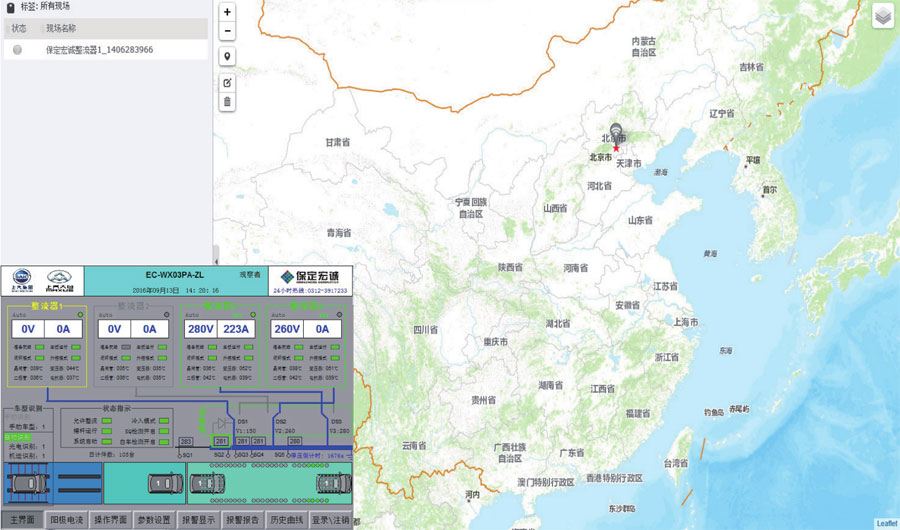Open the 主界面 tab
The height and width of the screenshot is (530, 900).
(x=22, y=520)
